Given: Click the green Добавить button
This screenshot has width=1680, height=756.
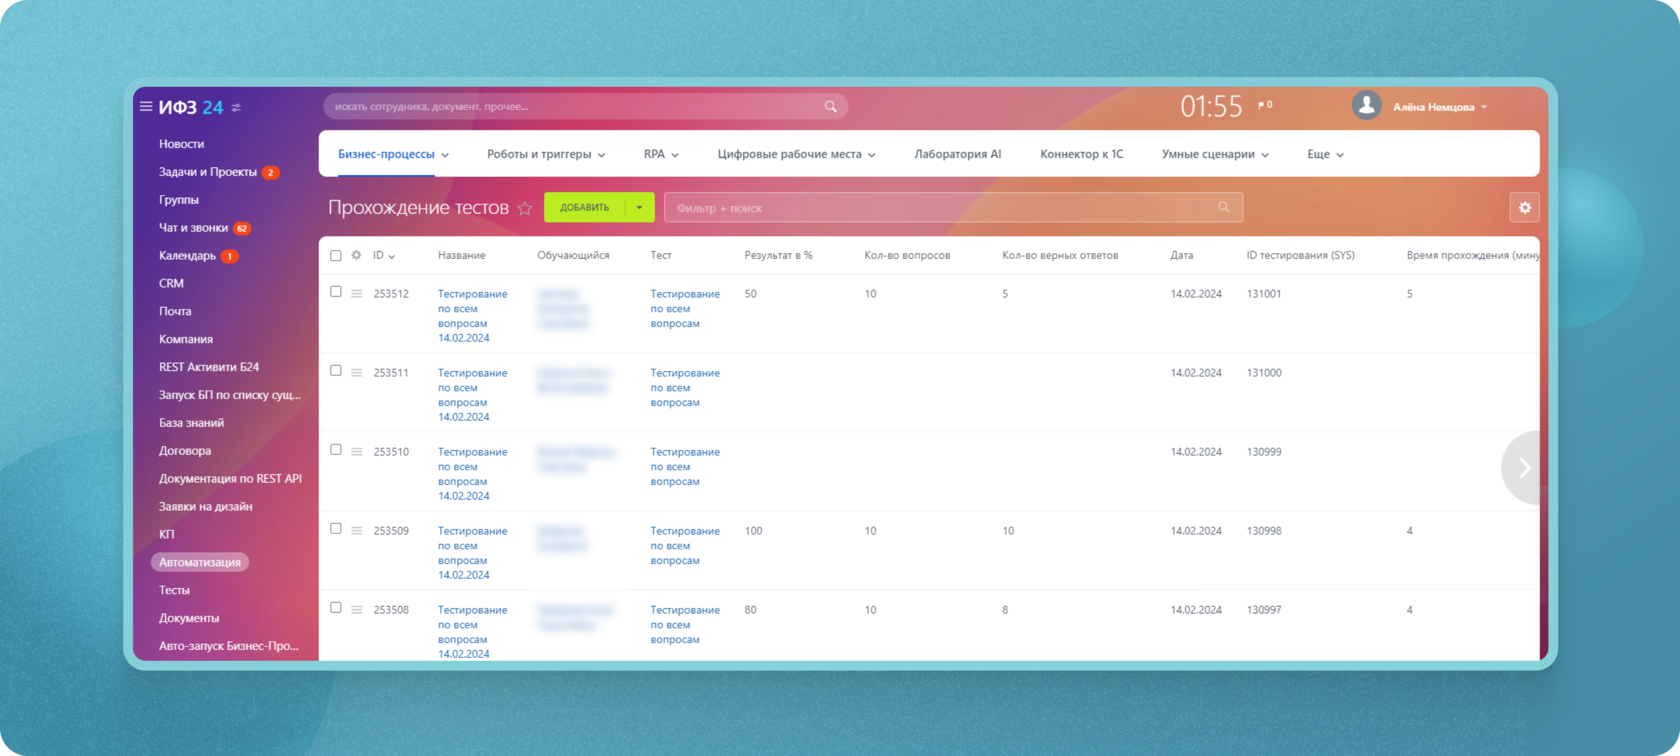Looking at the screenshot, I should pyautogui.click(x=584, y=207).
